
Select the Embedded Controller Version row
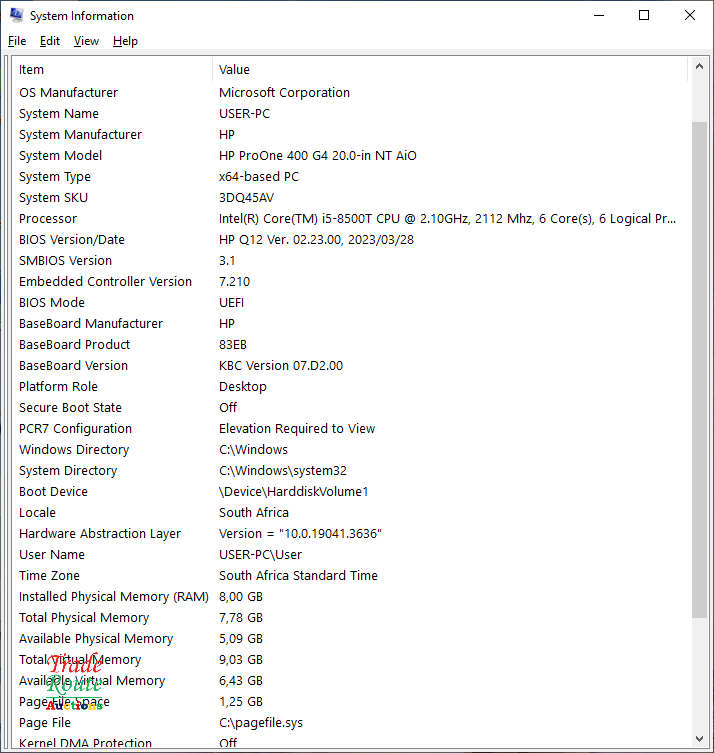[x=350, y=282]
